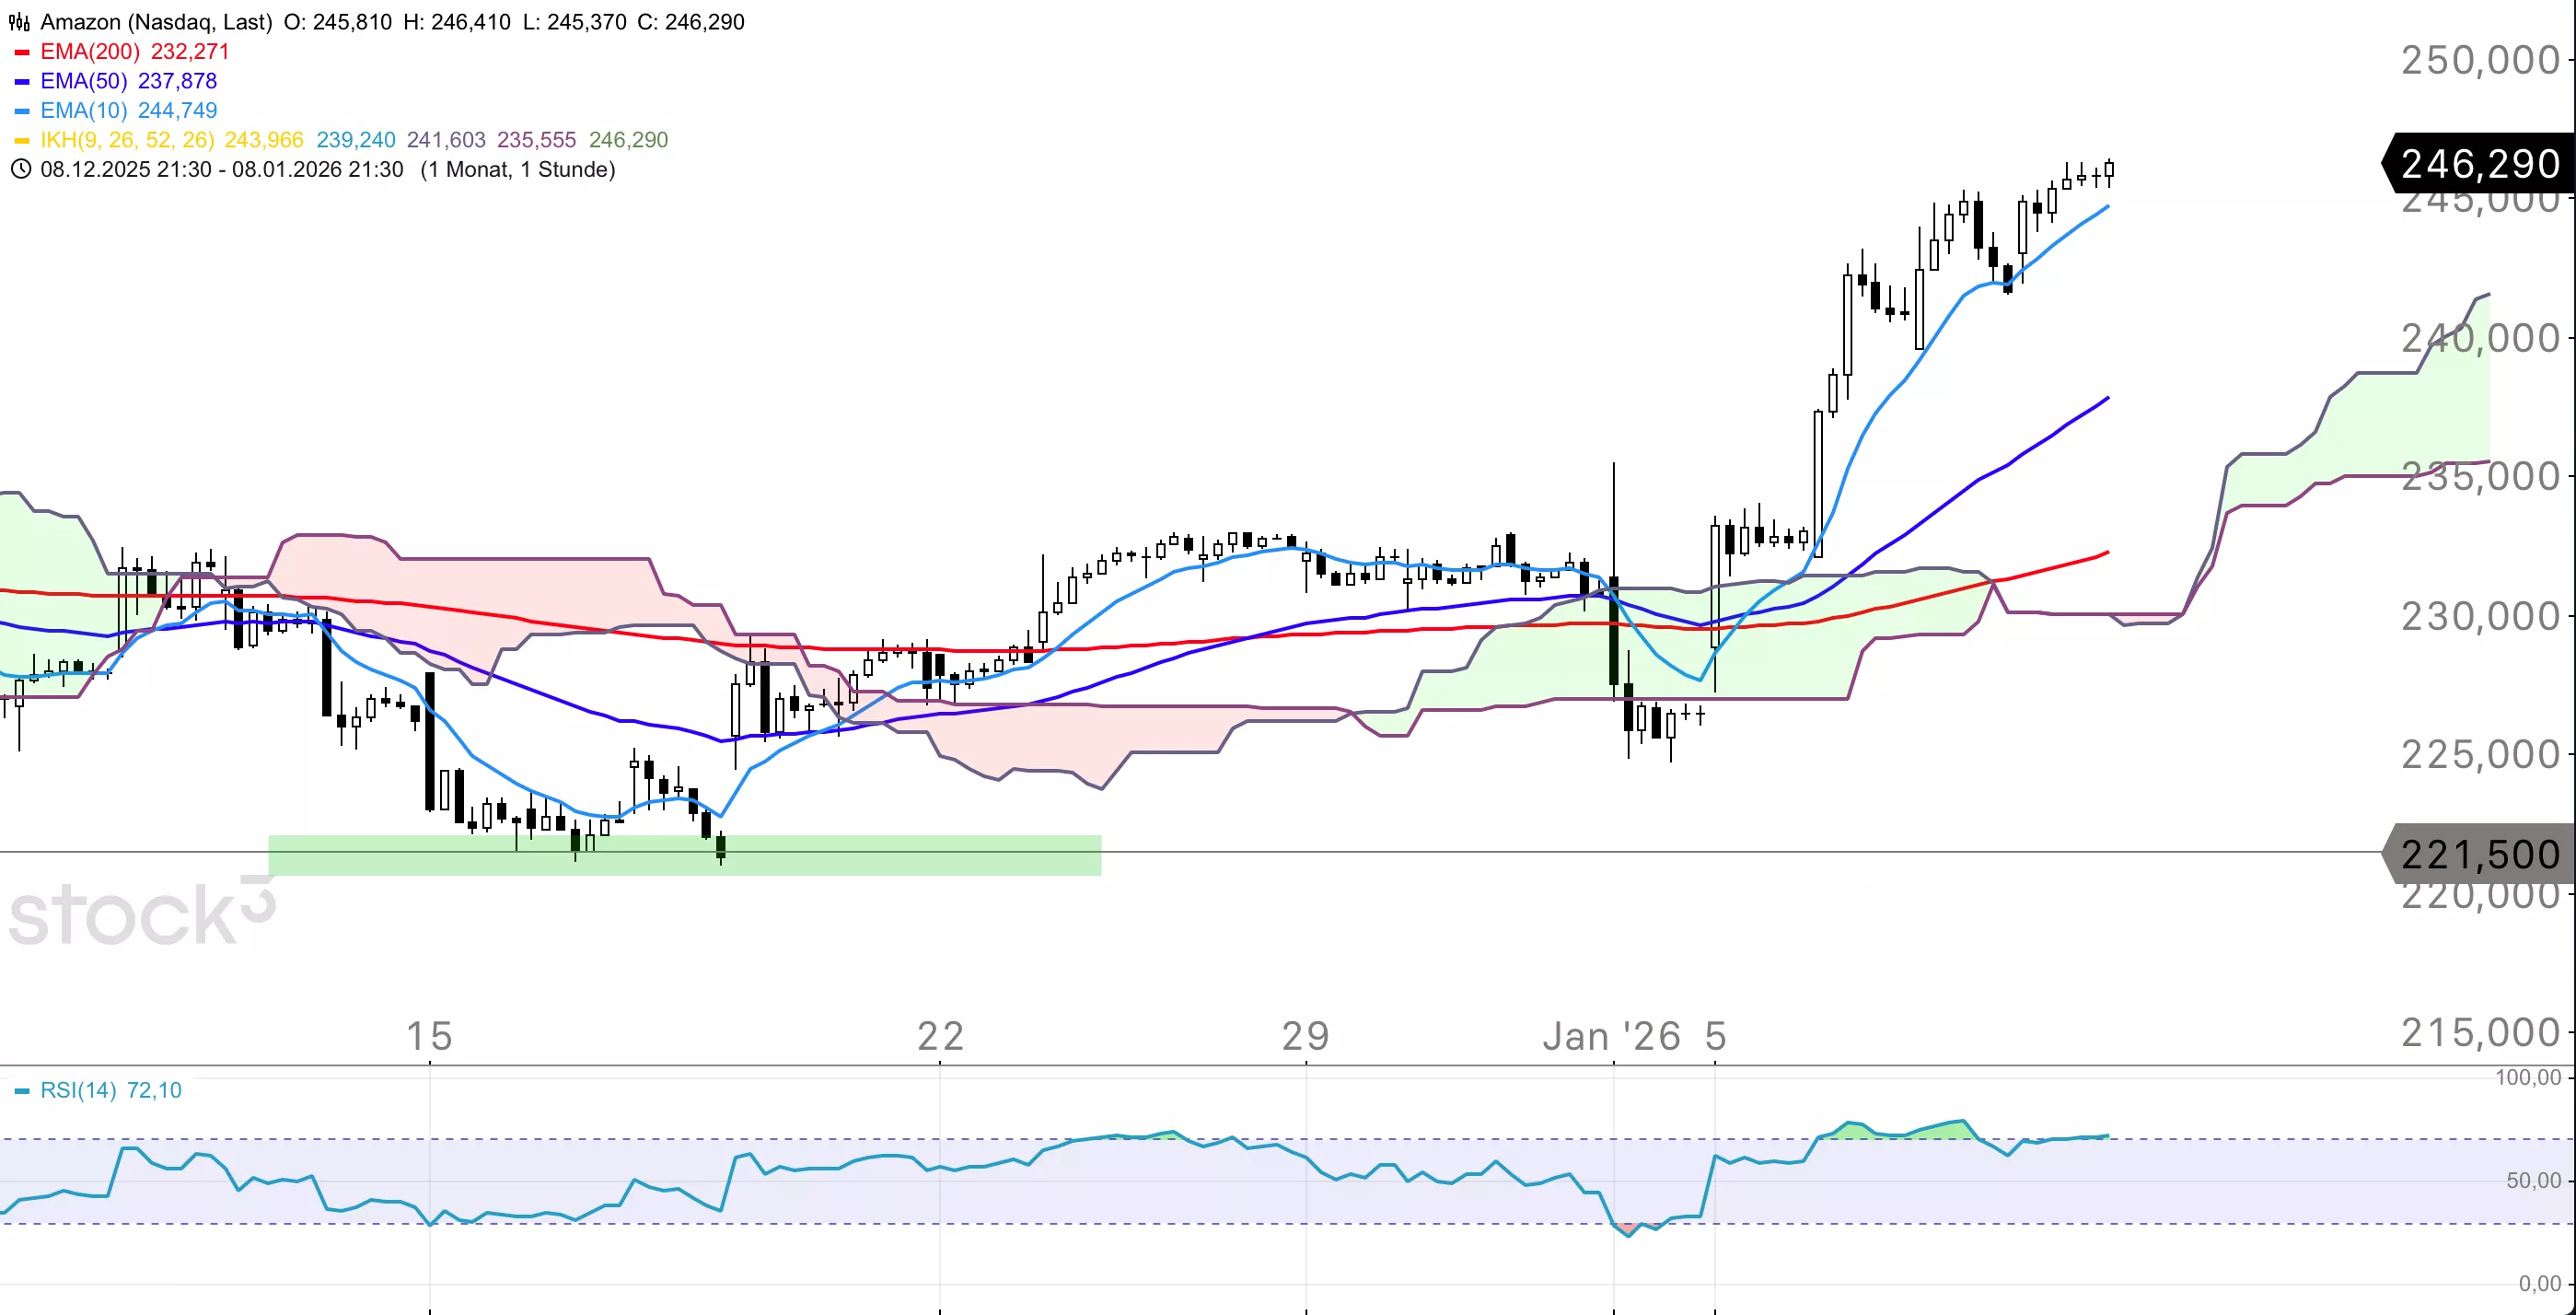Click the 22 date marker on time axis
The height and width of the screenshot is (1315, 2576).
940,1036
